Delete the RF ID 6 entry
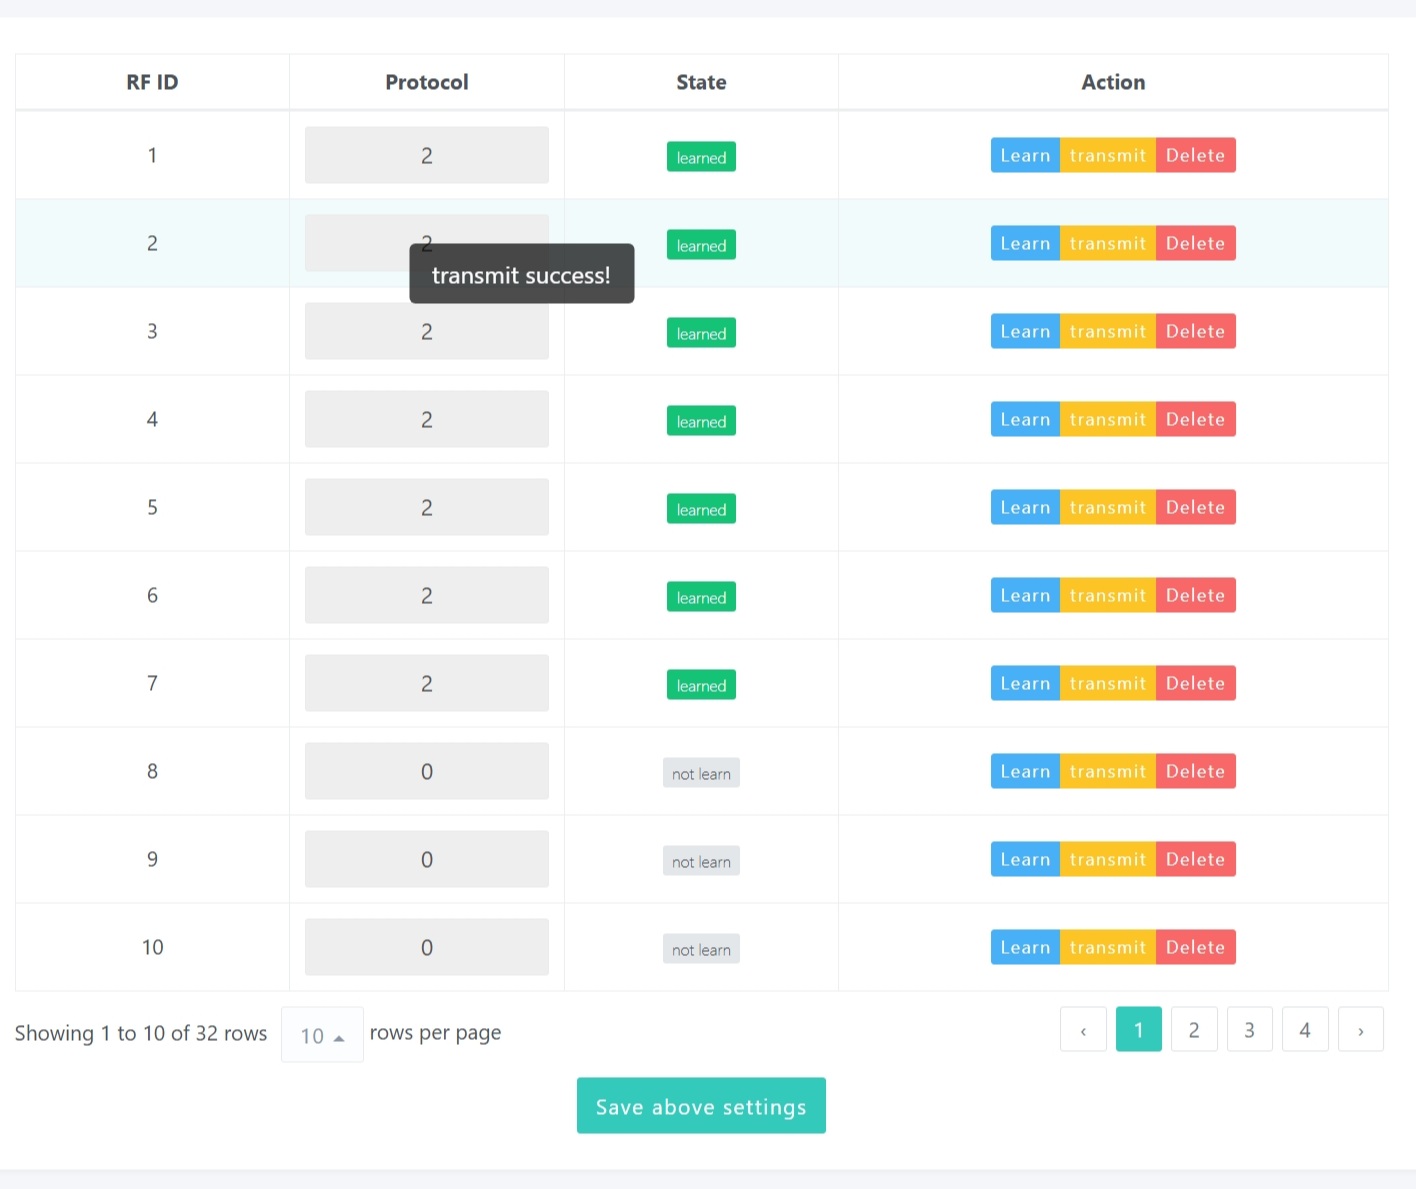This screenshot has height=1189, width=1416. click(1195, 595)
